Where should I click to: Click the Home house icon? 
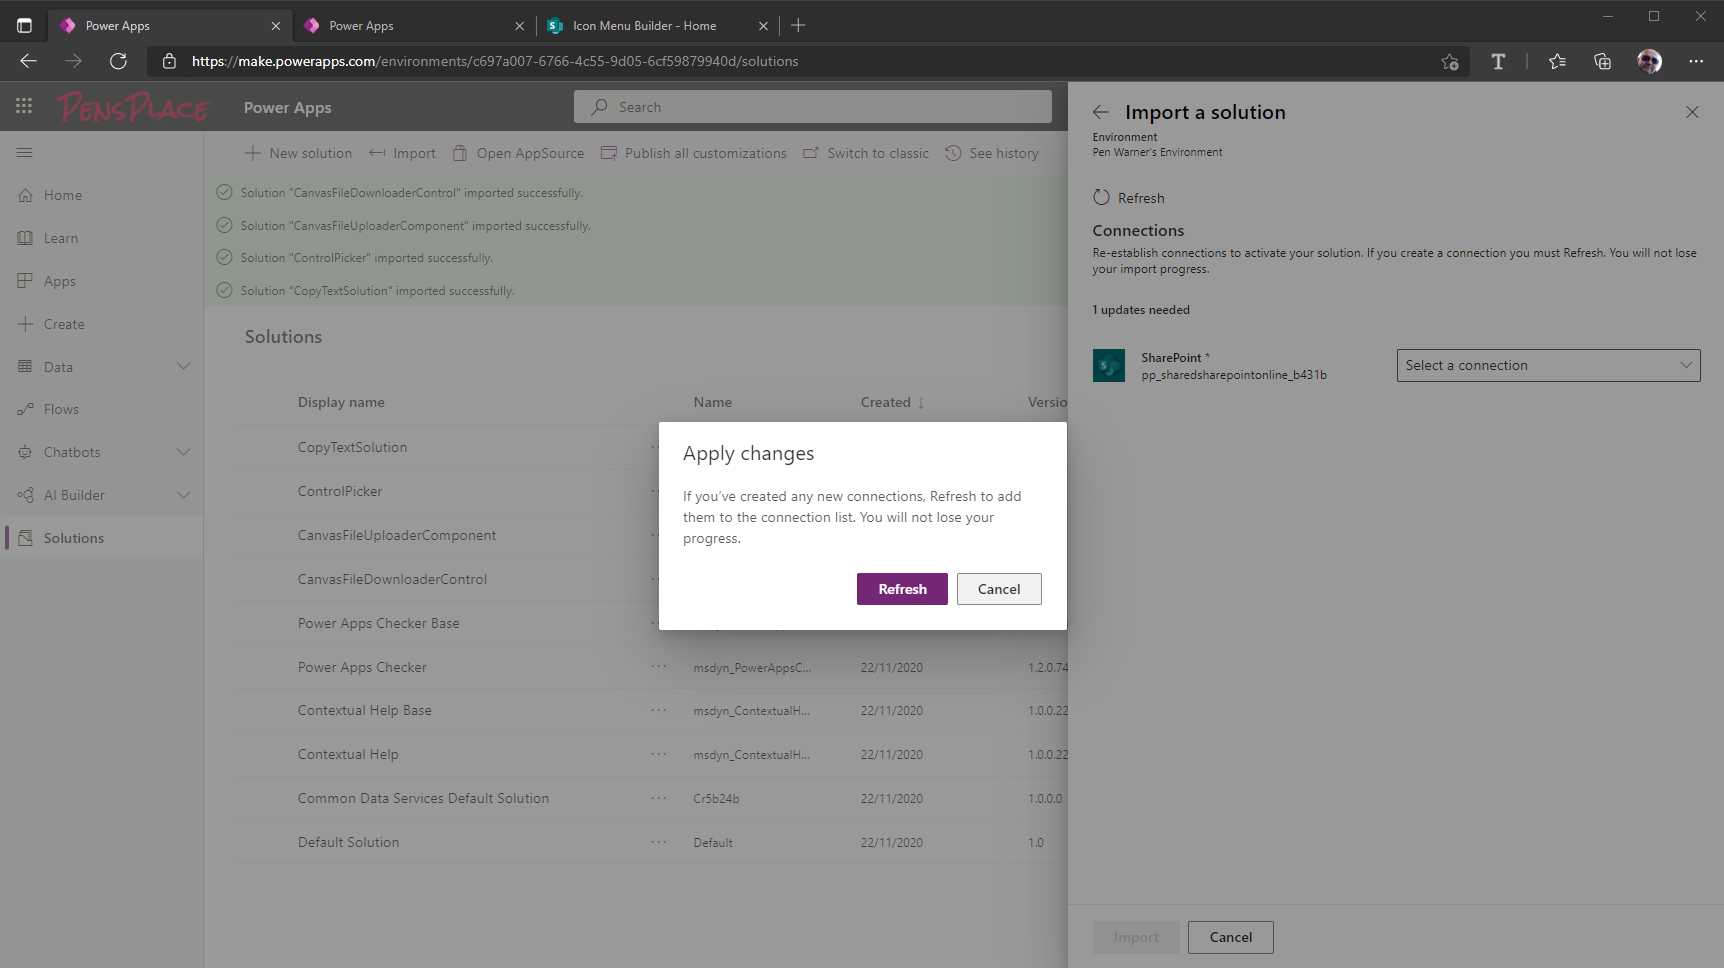click(25, 195)
